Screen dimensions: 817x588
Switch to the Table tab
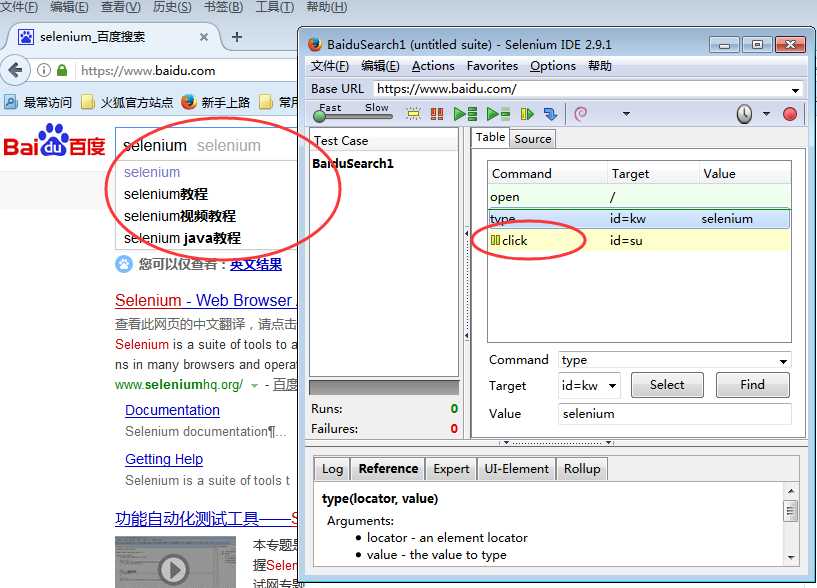point(490,138)
